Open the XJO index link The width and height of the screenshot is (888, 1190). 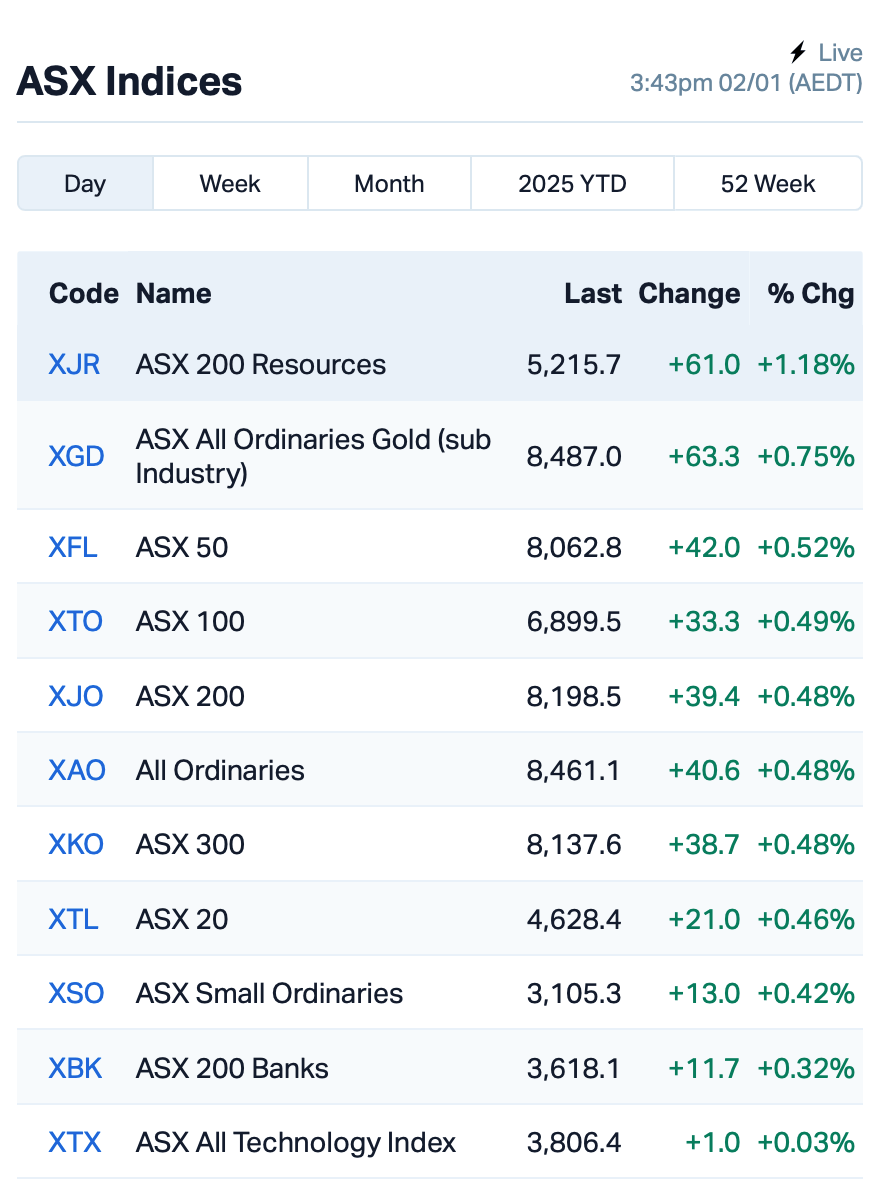pos(76,696)
